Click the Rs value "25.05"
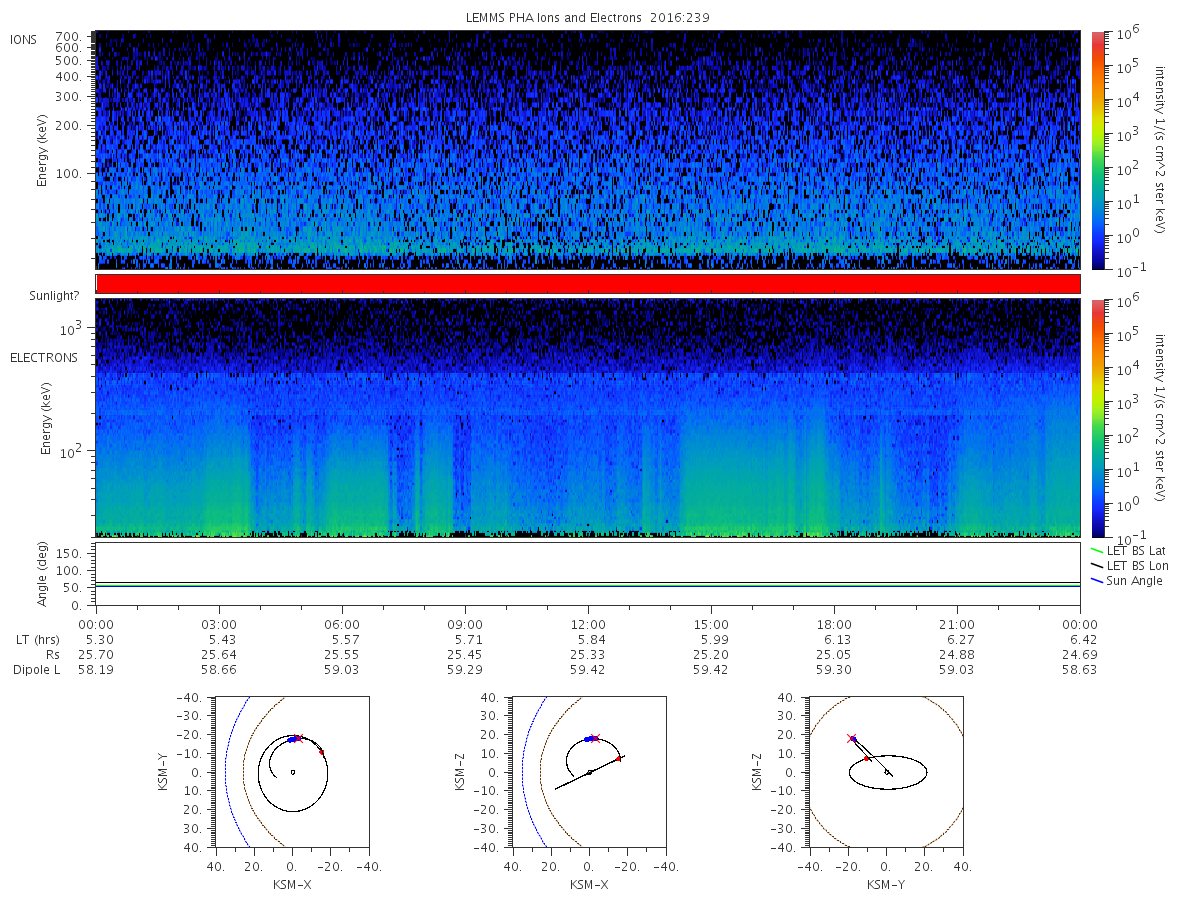This screenshot has width=1200, height=900. (834, 654)
